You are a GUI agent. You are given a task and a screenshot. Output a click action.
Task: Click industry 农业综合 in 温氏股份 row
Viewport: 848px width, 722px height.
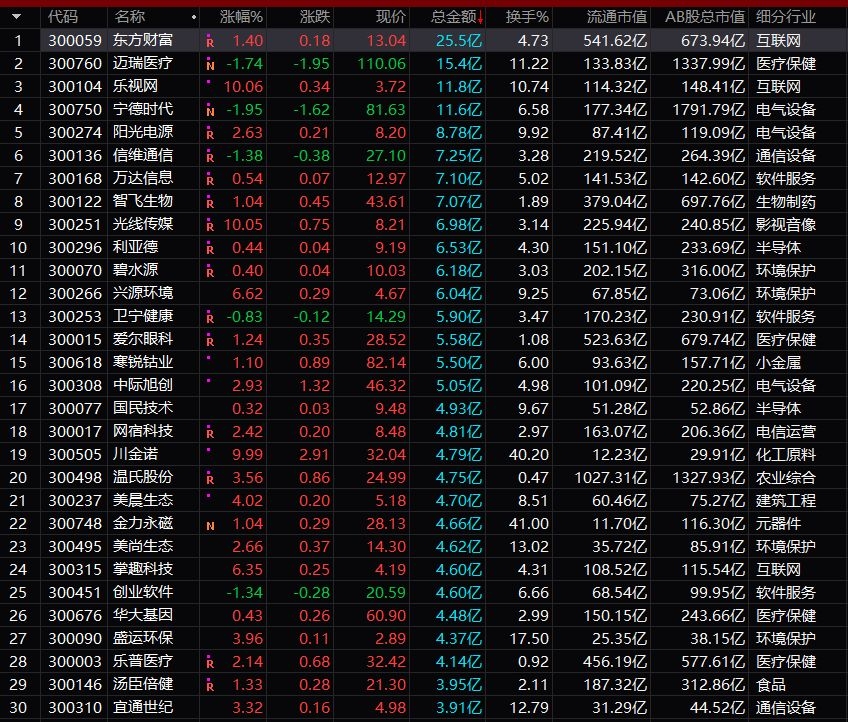point(786,478)
